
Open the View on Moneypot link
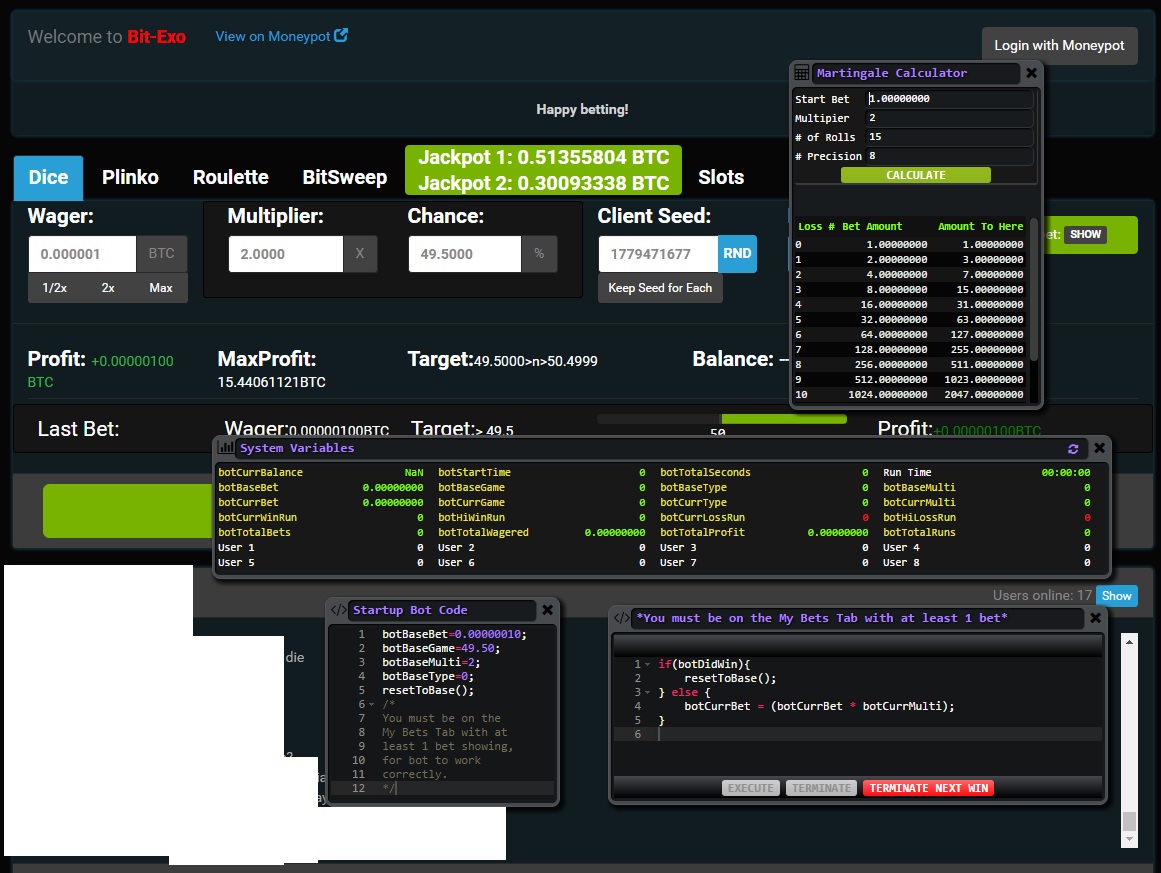click(x=272, y=36)
